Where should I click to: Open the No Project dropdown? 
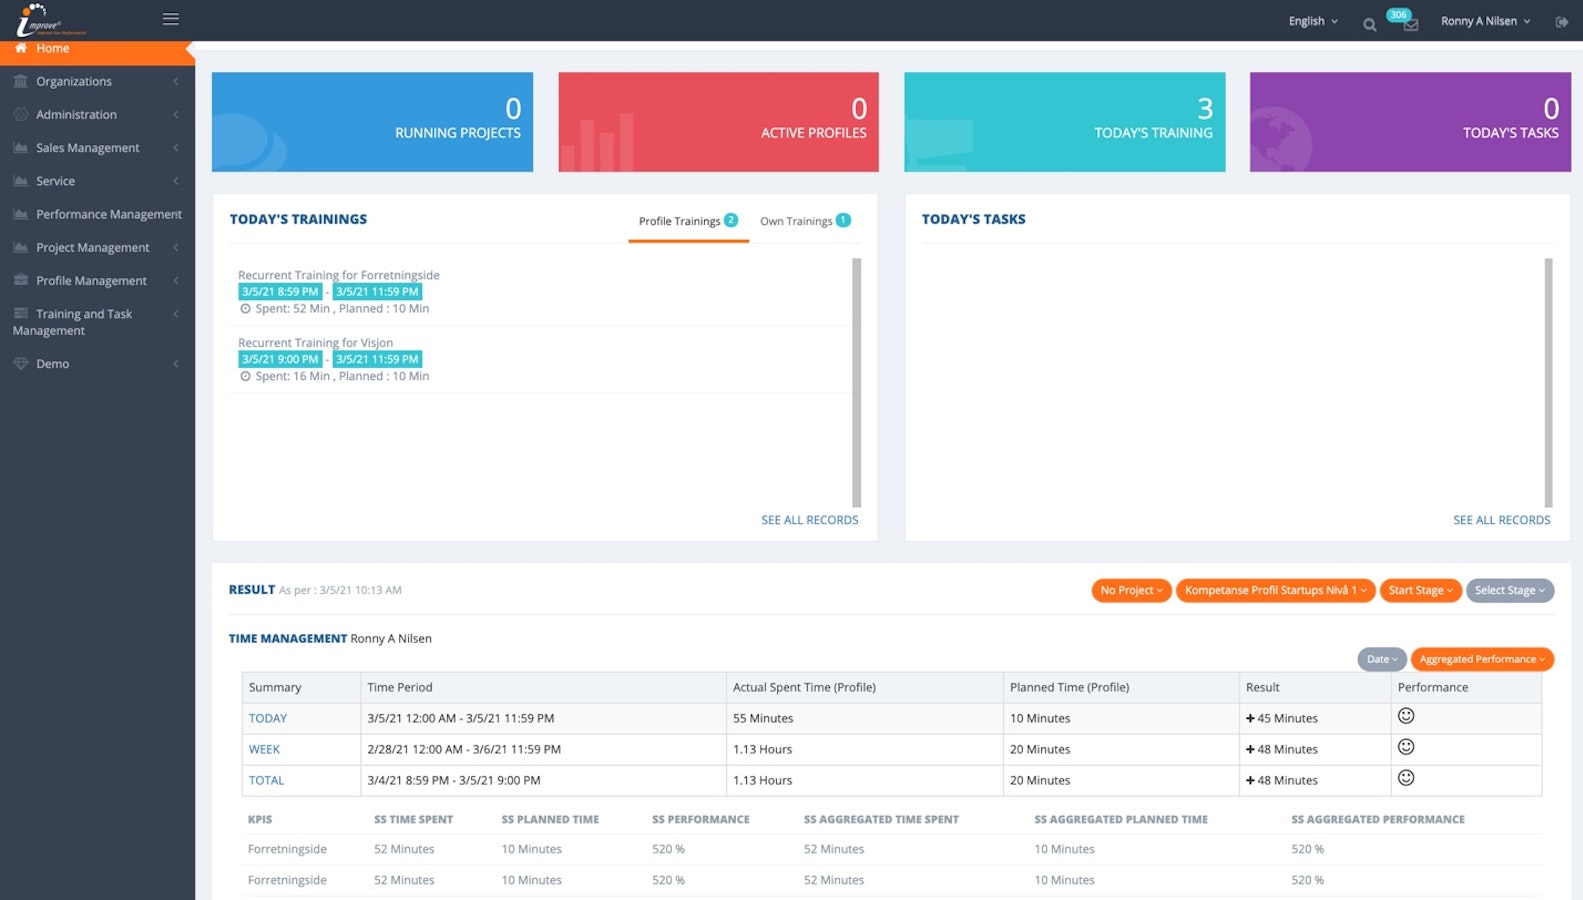pos(1130,590)
